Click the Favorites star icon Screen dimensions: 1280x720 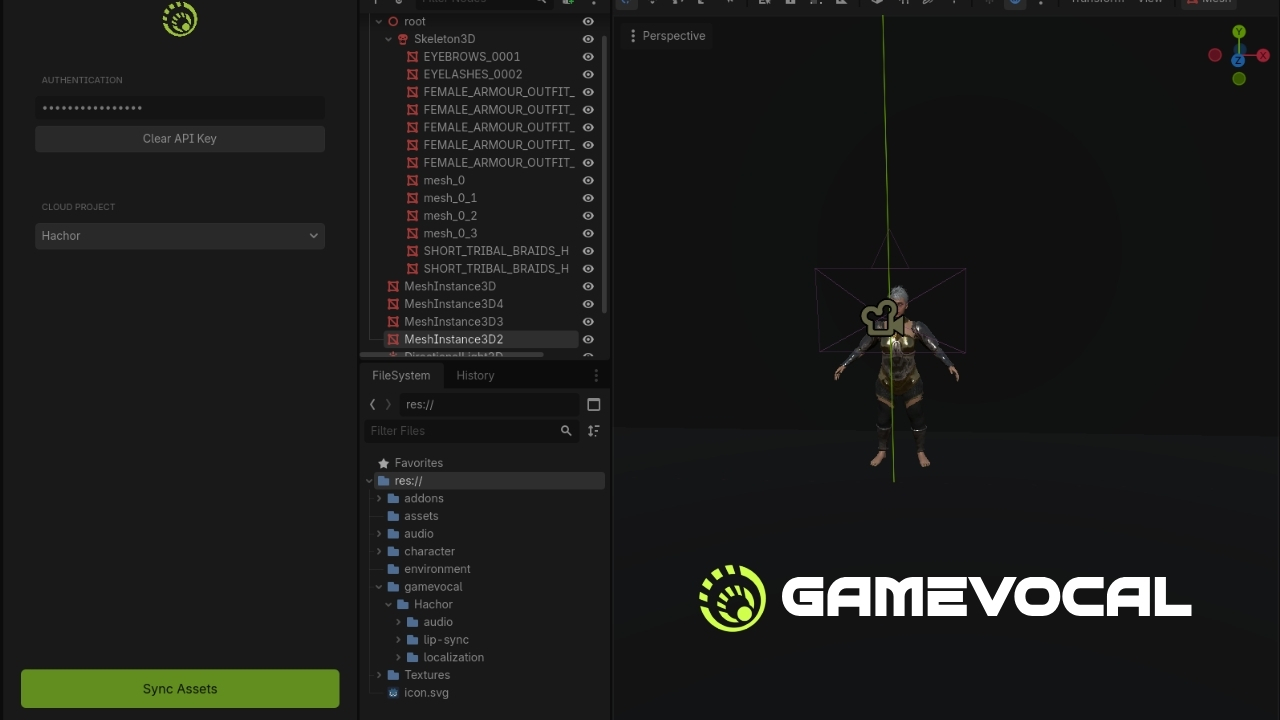pos(383,463)
